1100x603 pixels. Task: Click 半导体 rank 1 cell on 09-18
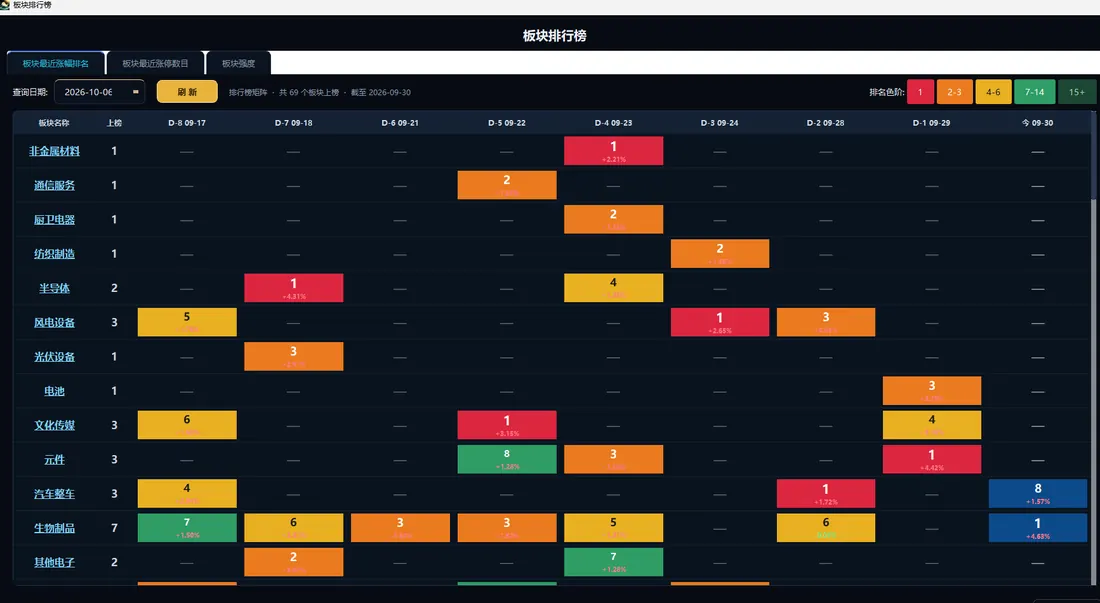[293, 288]
